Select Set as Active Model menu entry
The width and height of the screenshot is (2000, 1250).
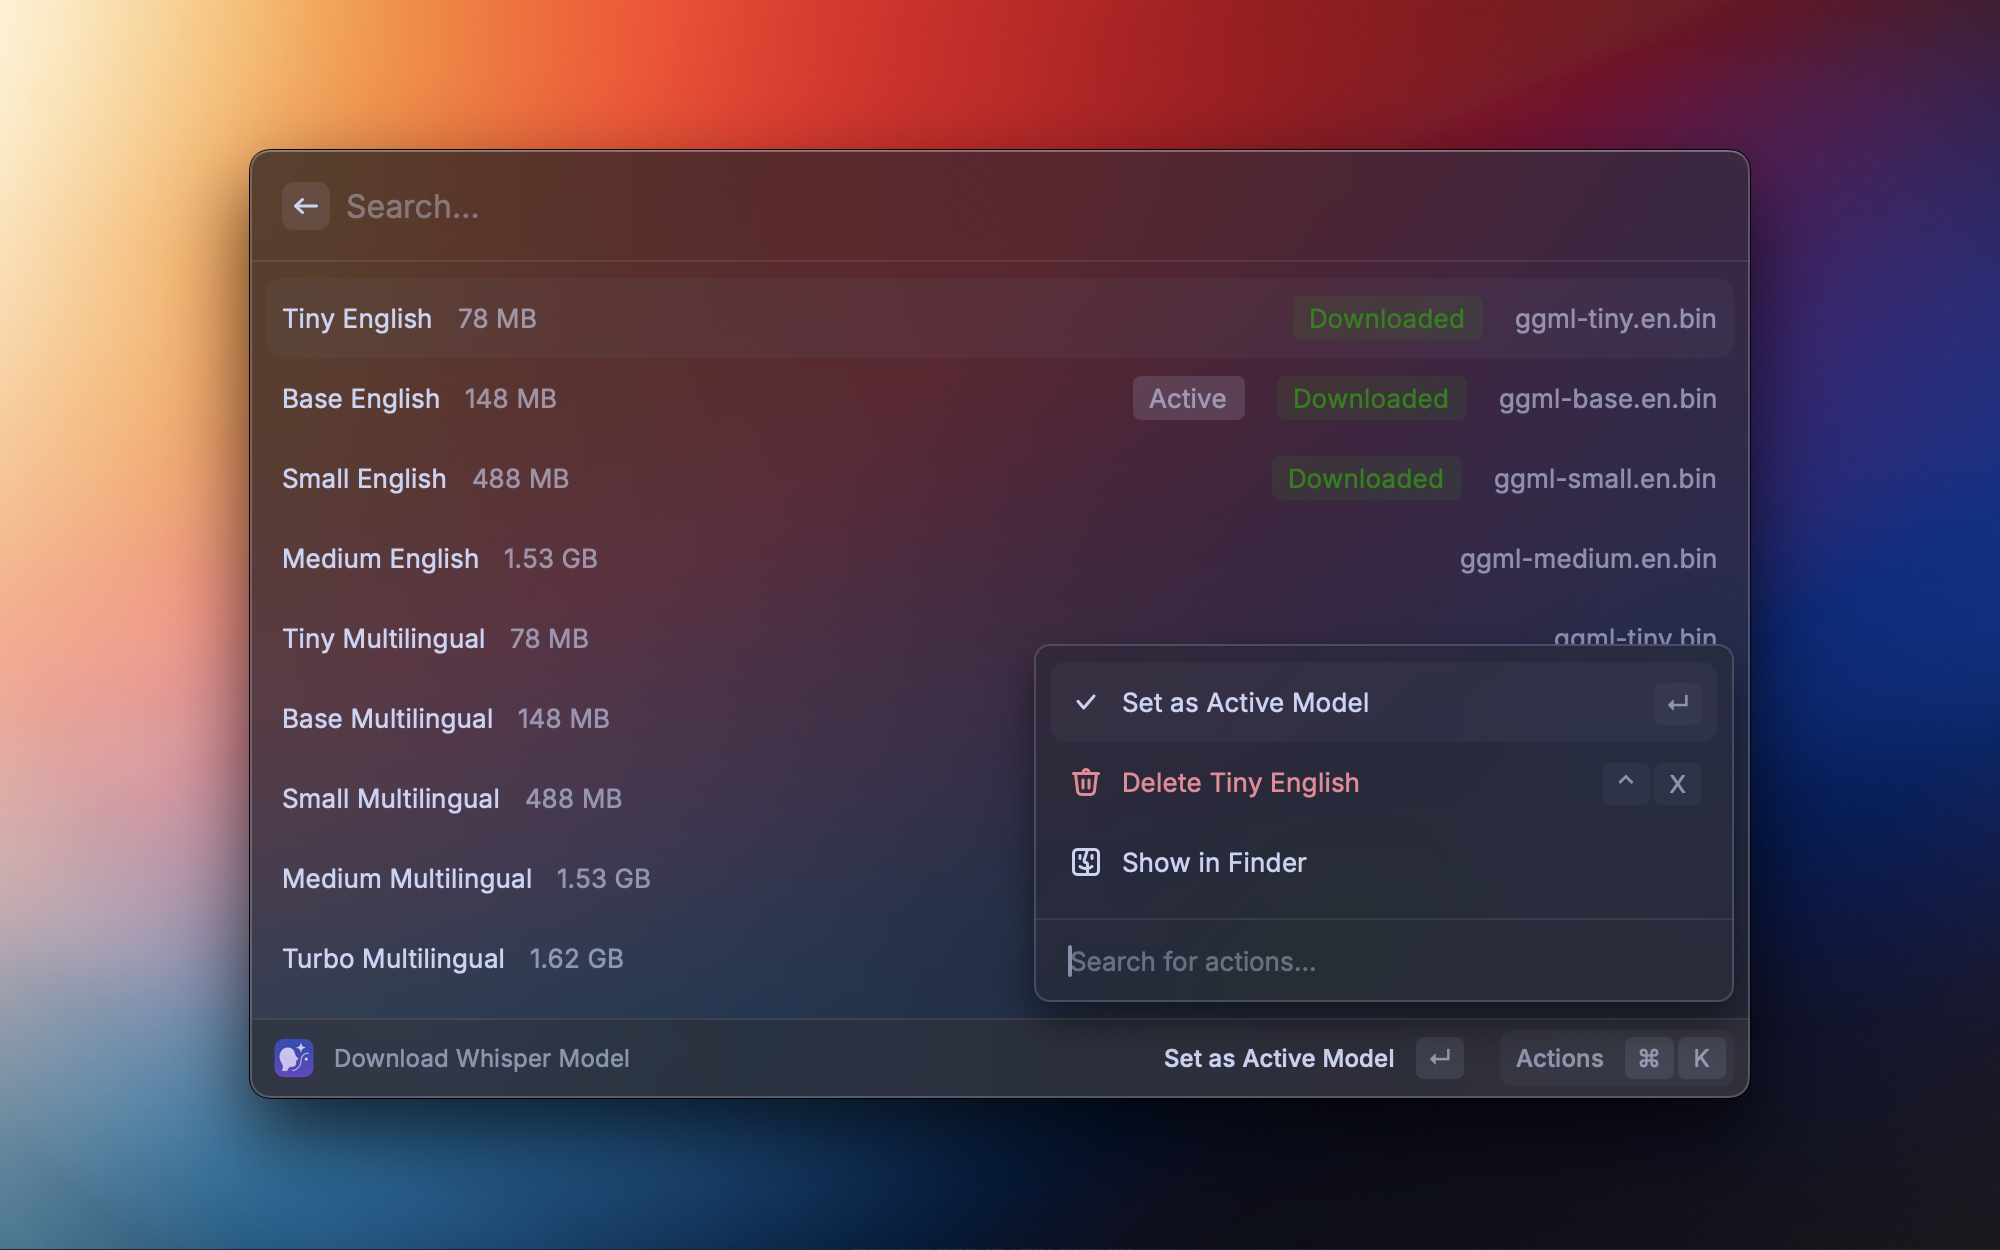pos(1245,703)
